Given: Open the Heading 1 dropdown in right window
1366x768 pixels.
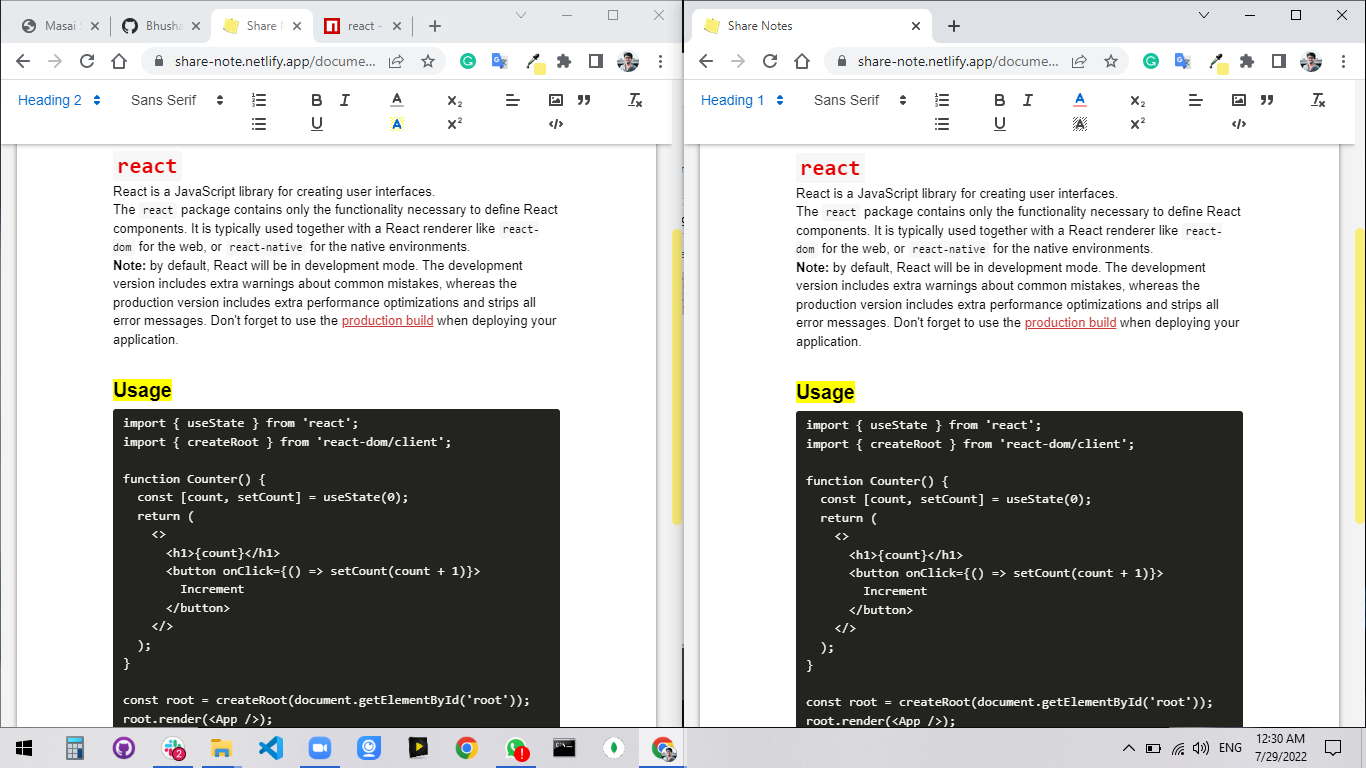Looking at the screenshot, I should pos(743,100).
